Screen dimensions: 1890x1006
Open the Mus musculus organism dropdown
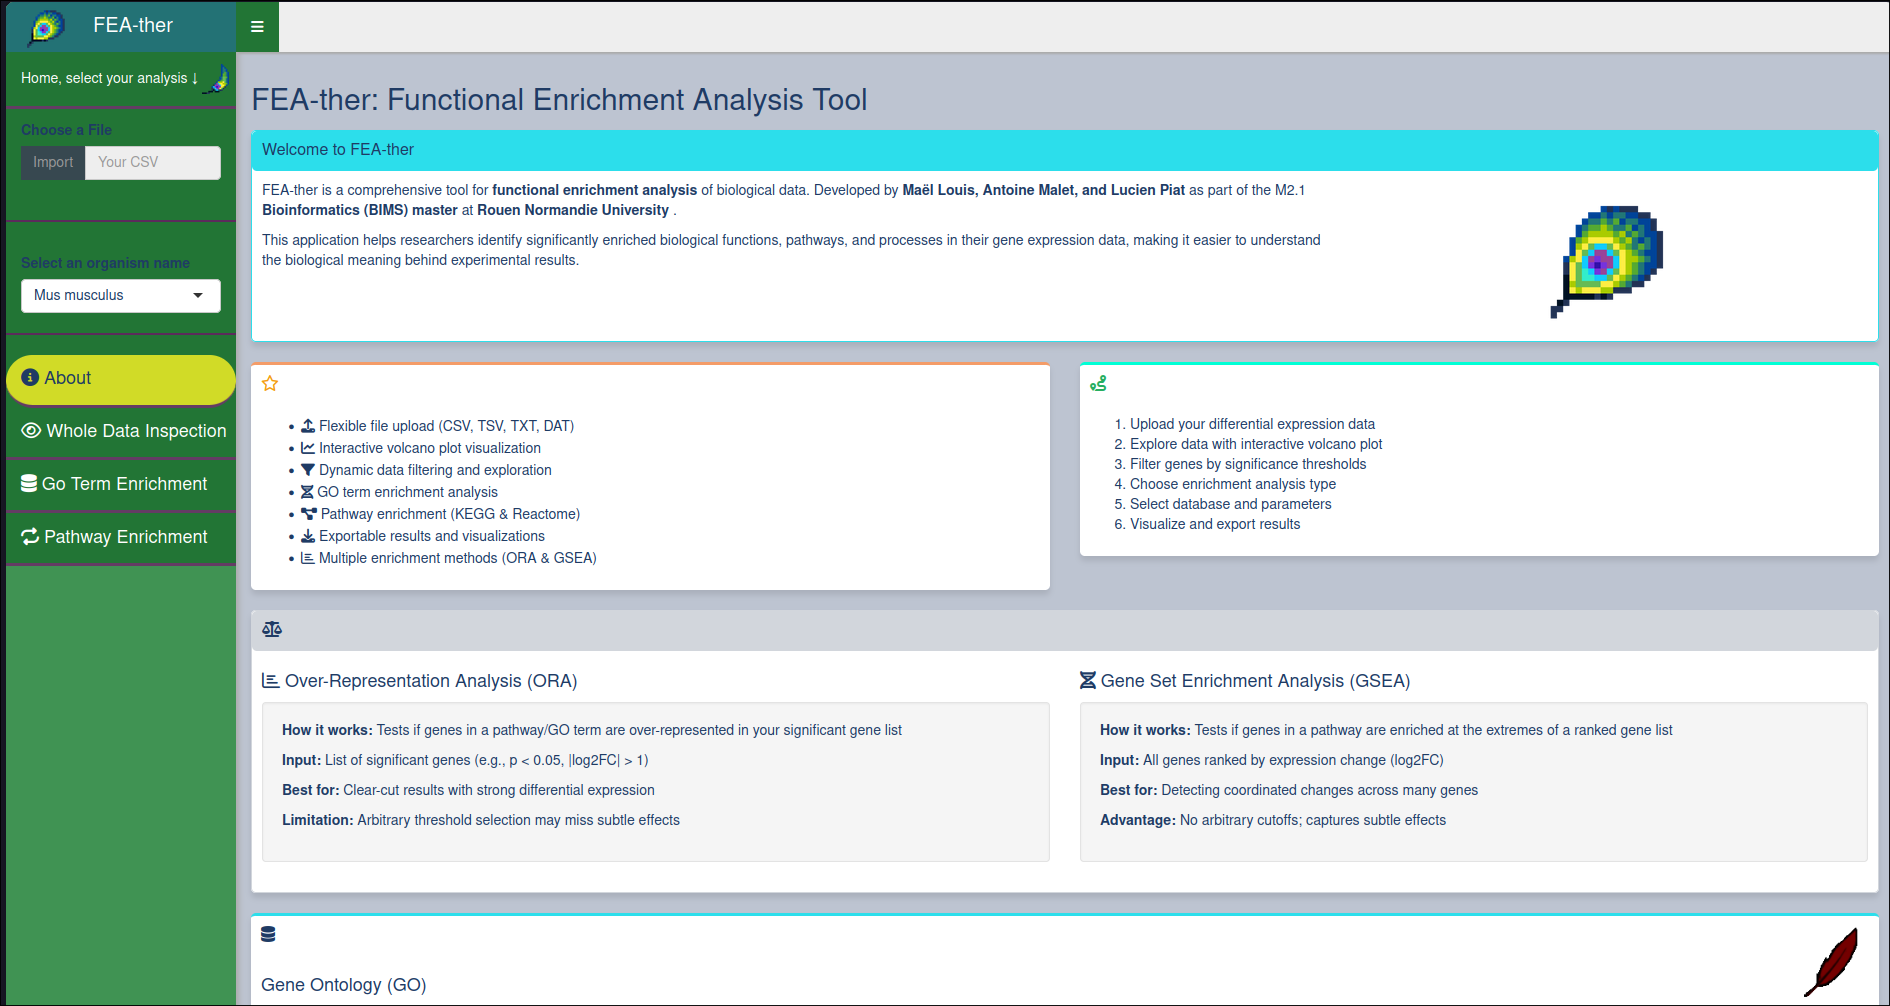tap(120, 295)
